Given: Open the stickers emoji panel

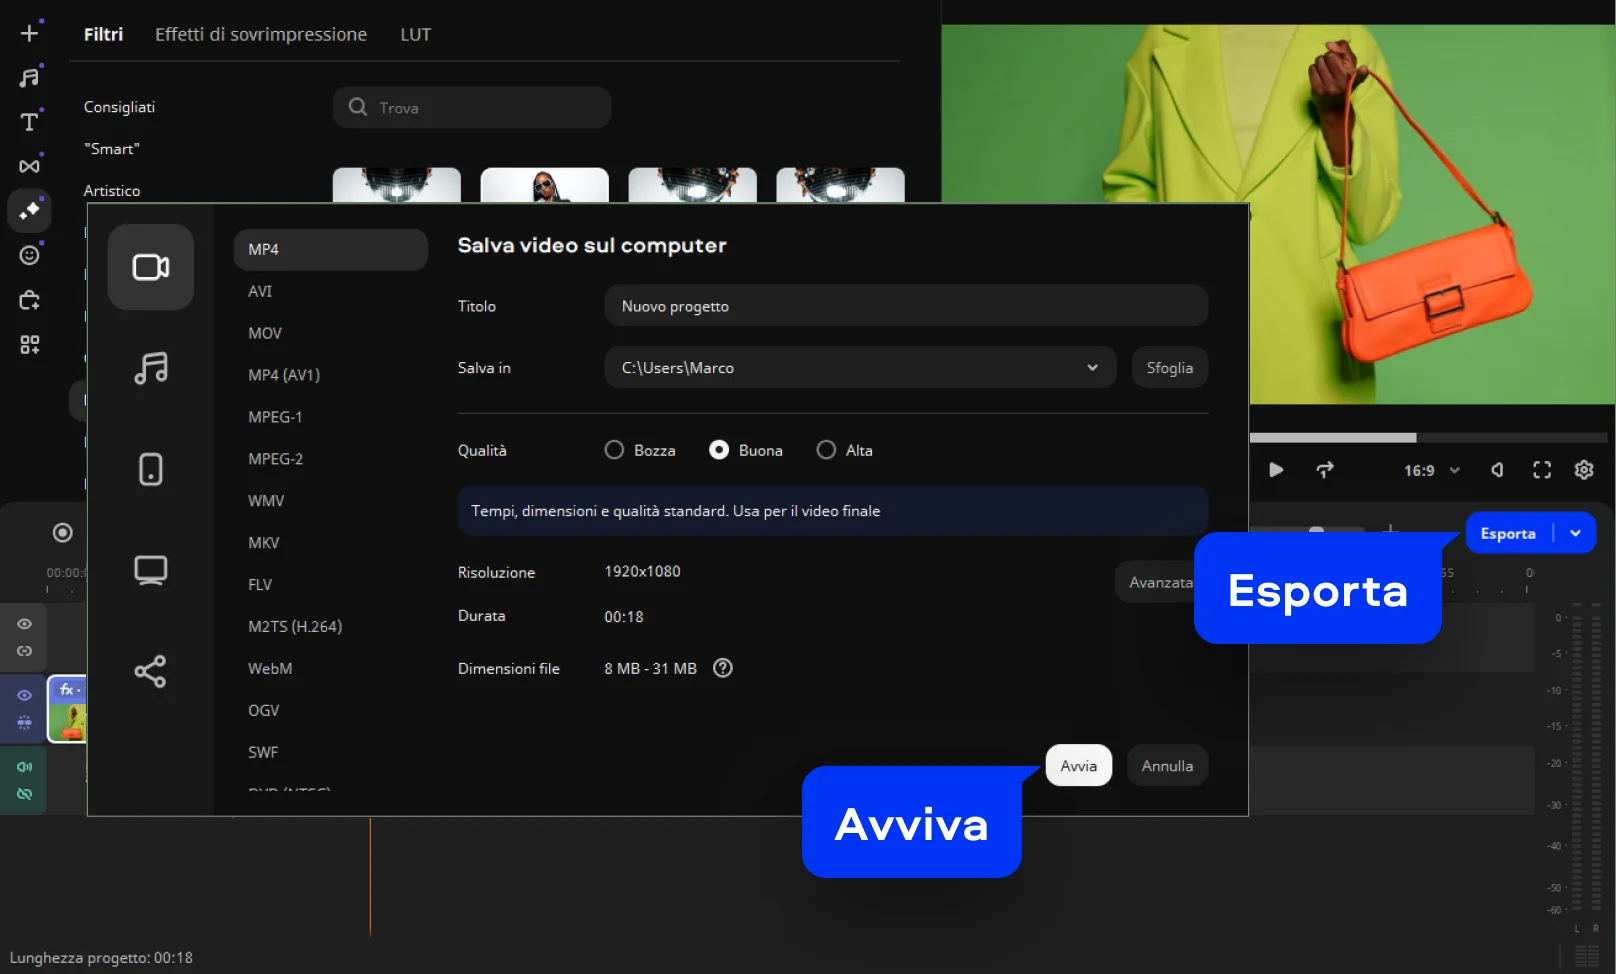Looking at the screenshot, I should [30, 255].
